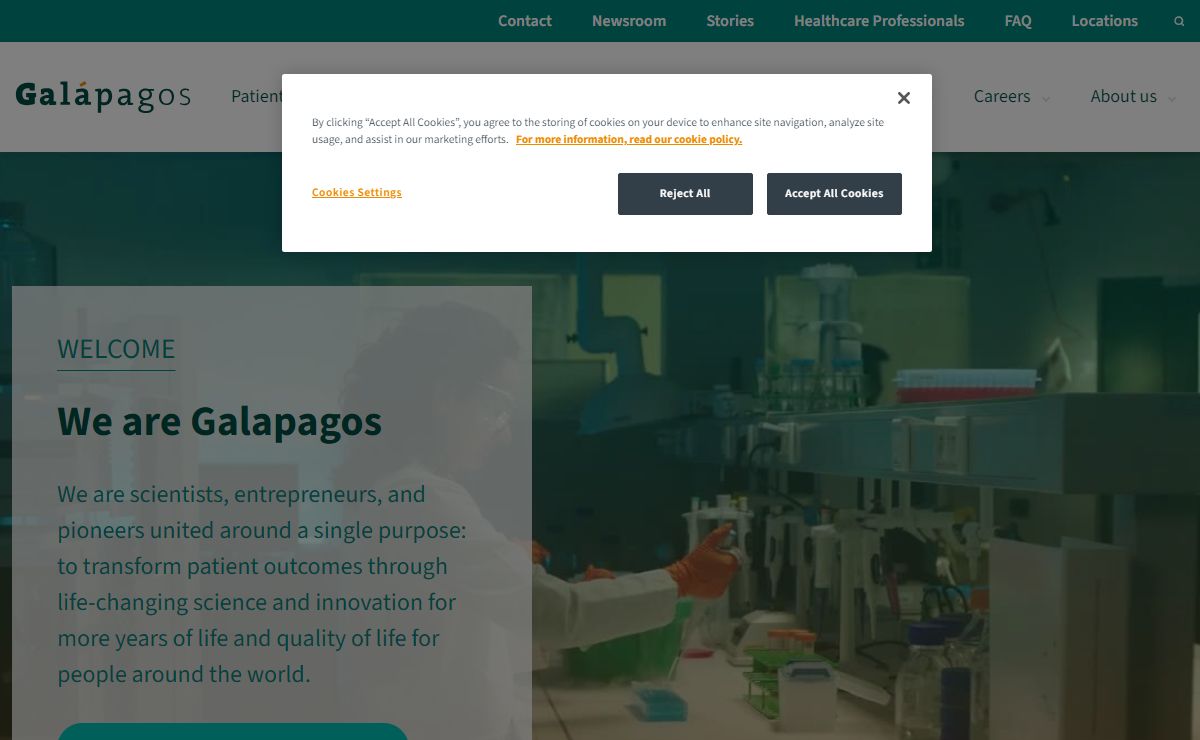
Task: Open Cookies Settings link
Action: pyautogui.click(x=357, y=192)
